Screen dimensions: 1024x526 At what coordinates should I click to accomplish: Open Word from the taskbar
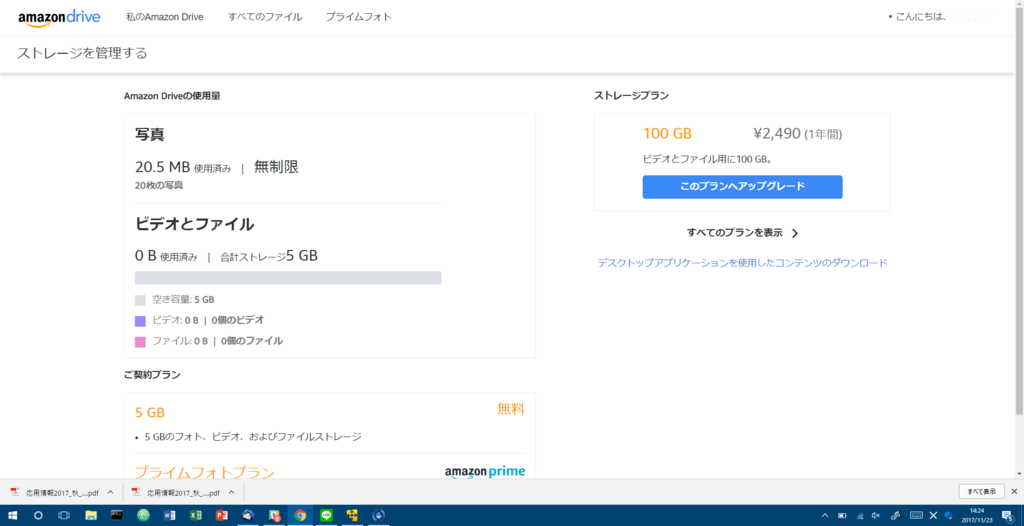[169, 515]
